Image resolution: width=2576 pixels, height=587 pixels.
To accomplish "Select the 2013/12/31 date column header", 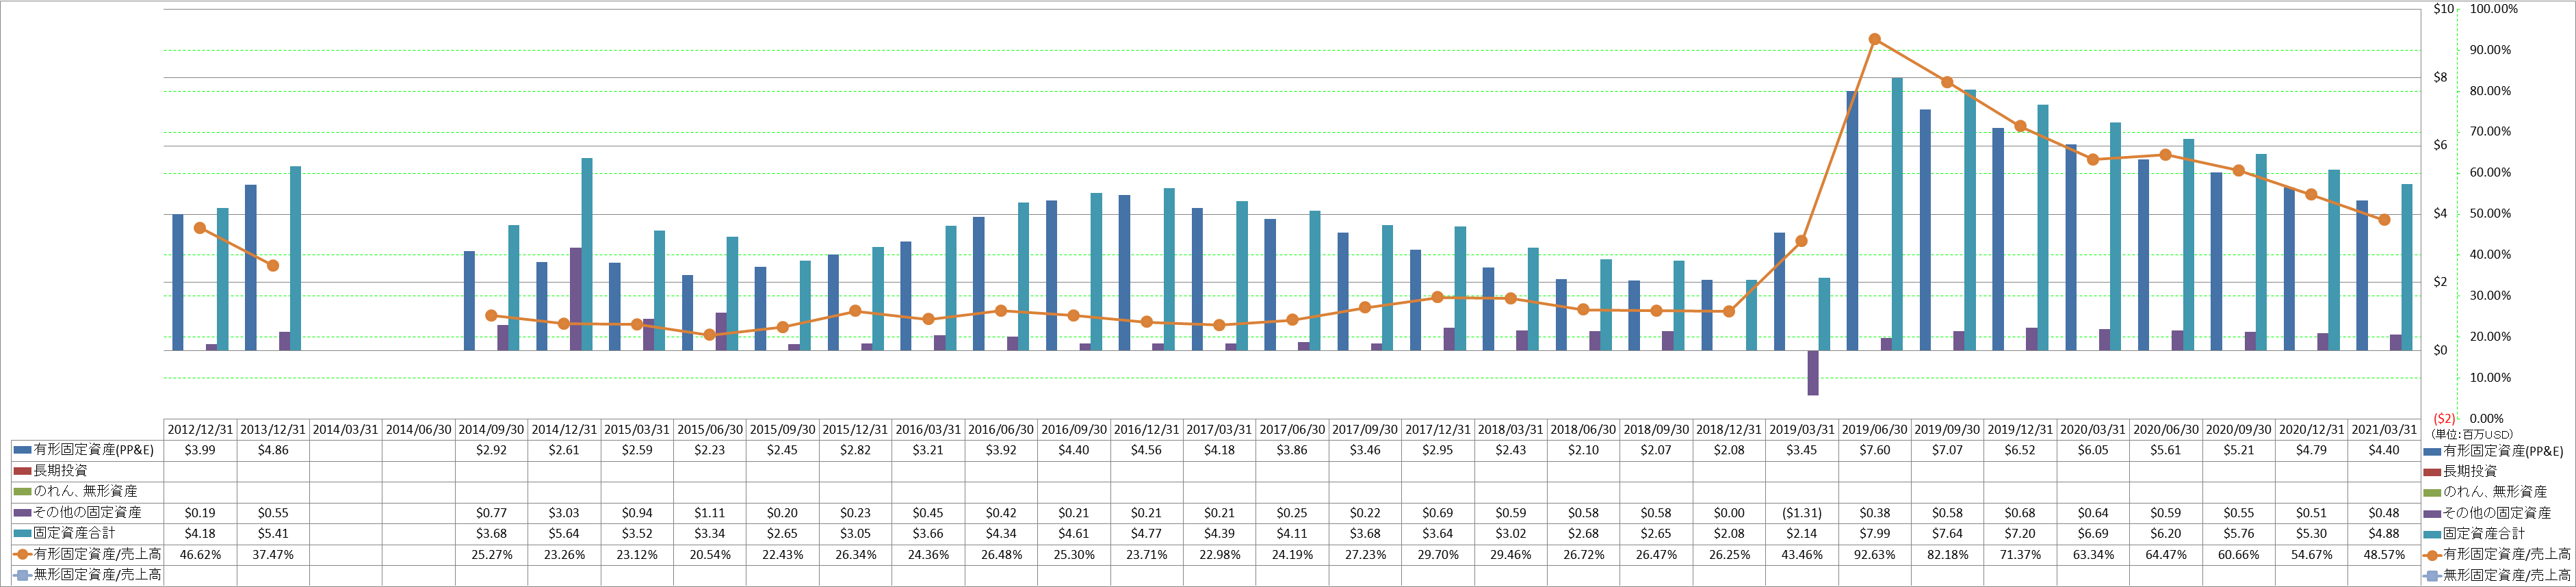I will pos(273,429).
